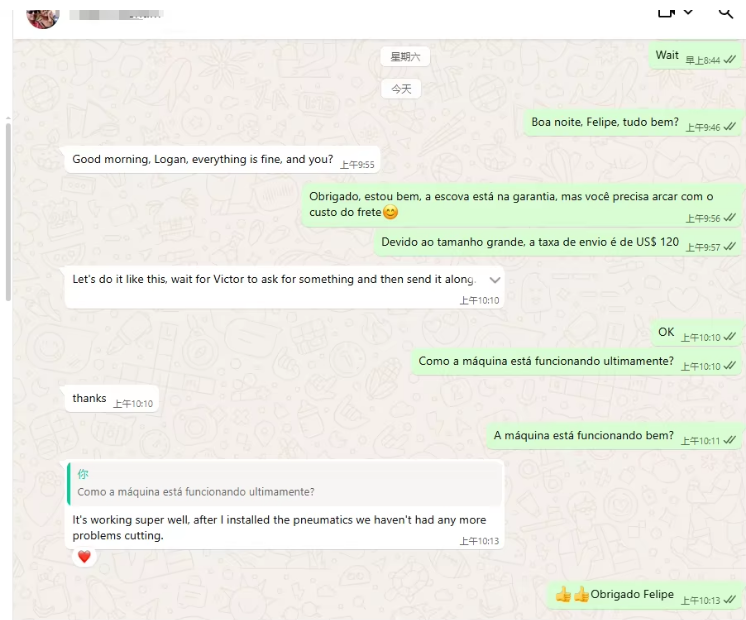Click smiley emoji in 'custo do frete' message
This screenshot has width=746, height=620.
(x=391, y=212)
